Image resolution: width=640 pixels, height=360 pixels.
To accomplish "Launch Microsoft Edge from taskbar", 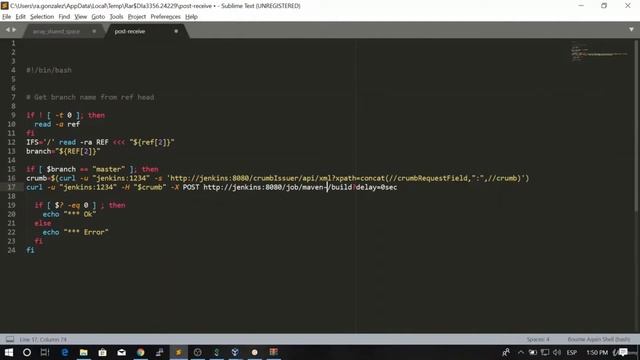I will tap(64, 352).
